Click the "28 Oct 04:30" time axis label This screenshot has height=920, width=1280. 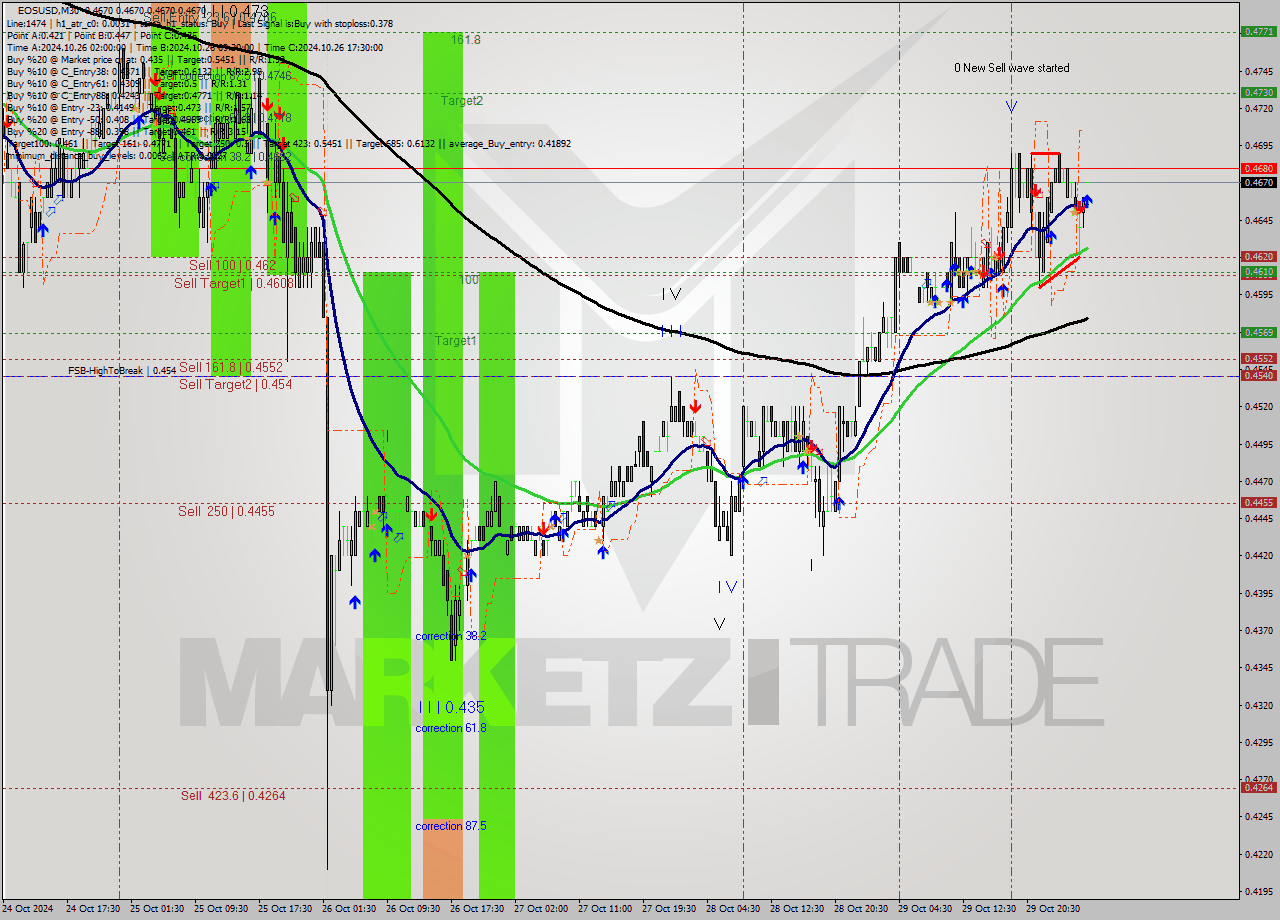point(733,909)
